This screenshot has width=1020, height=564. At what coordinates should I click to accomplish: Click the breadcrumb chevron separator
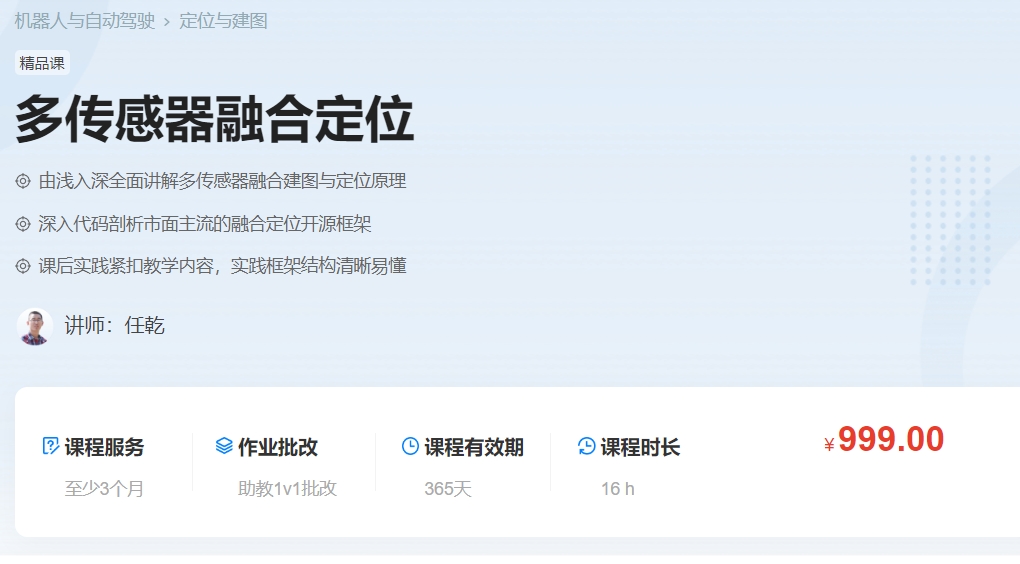[167, 22]
